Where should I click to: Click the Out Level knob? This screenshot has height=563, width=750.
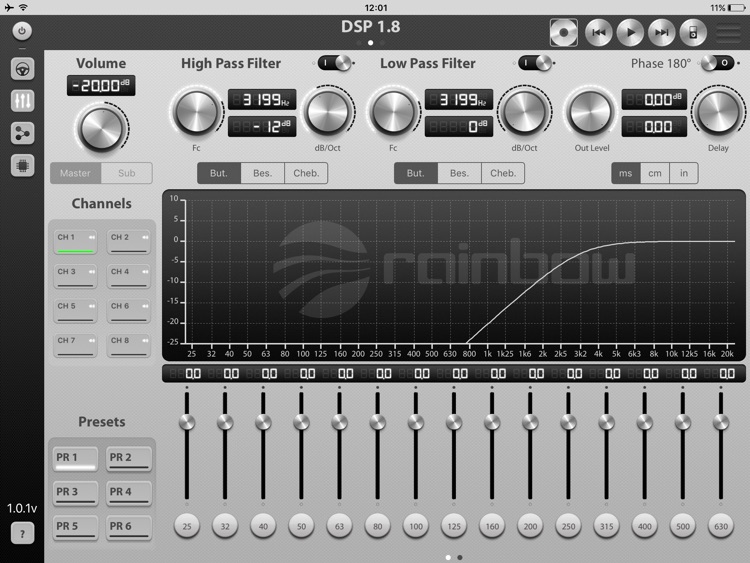coord(591,112)
